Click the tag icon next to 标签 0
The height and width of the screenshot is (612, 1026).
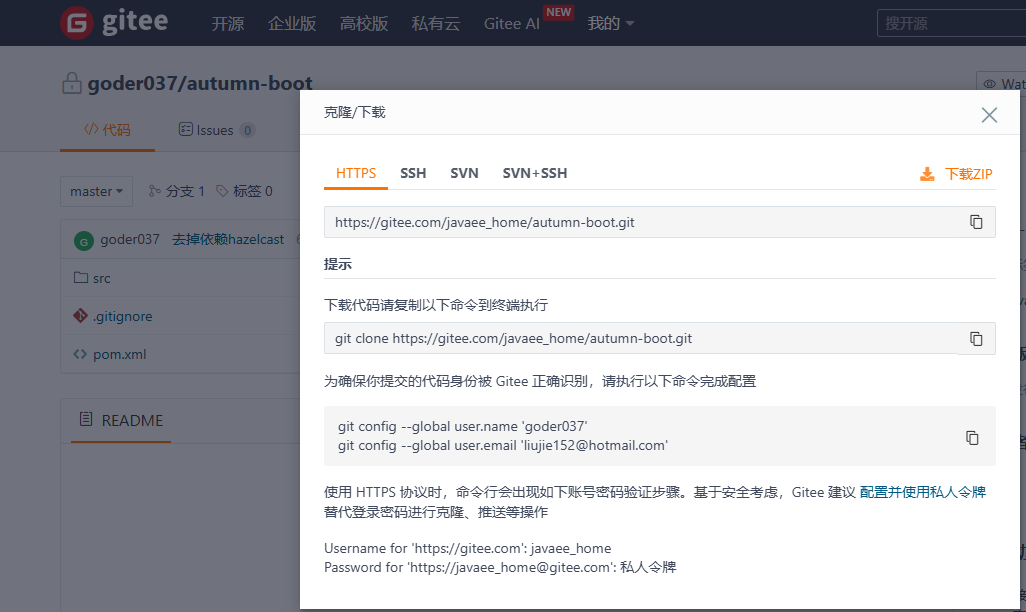(222, 191)
